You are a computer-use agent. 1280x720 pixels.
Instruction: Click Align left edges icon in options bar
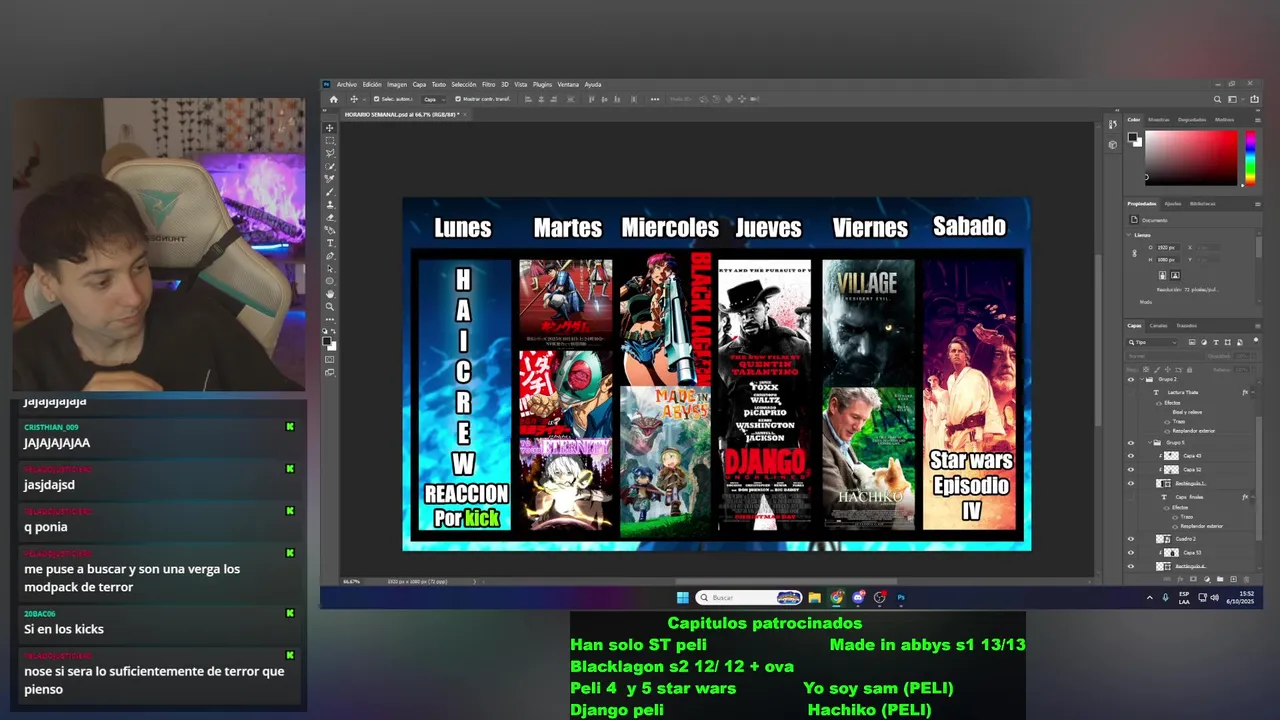click(528, 99)
